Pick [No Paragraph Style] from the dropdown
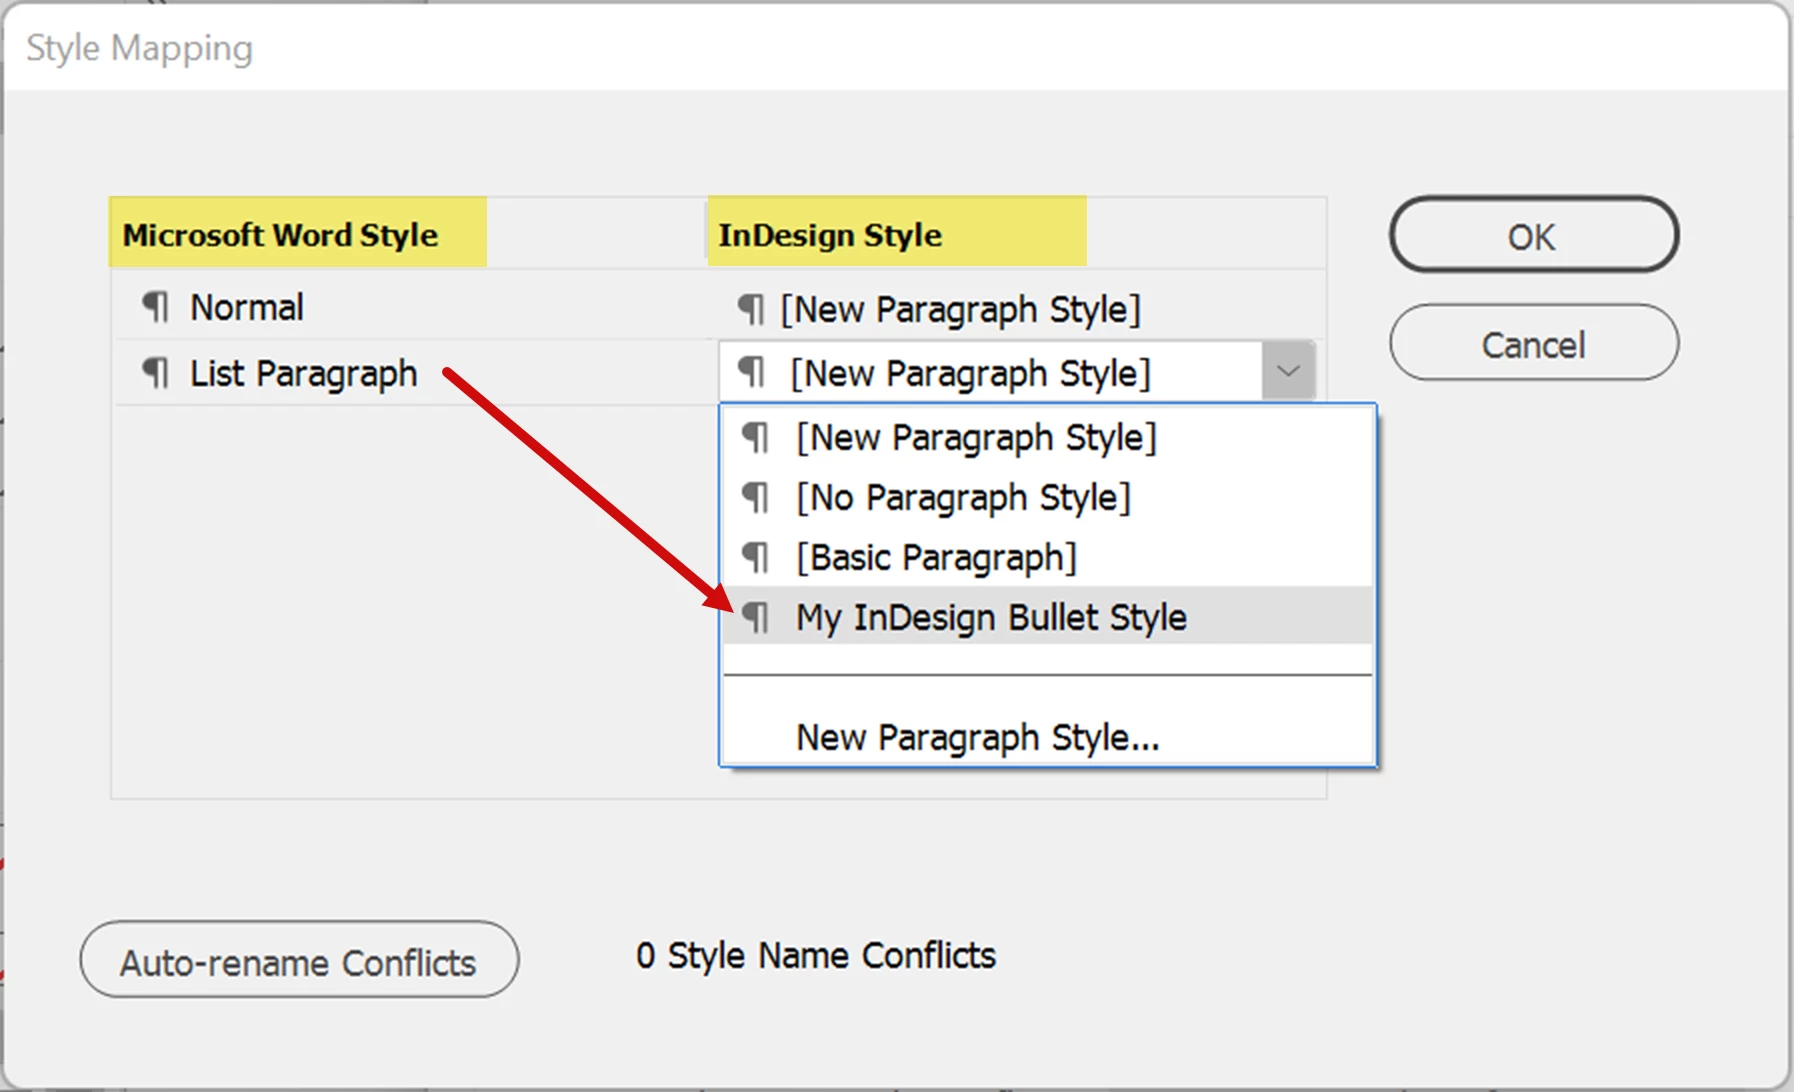The image size is (1794, 1092). click(1047, 497)
